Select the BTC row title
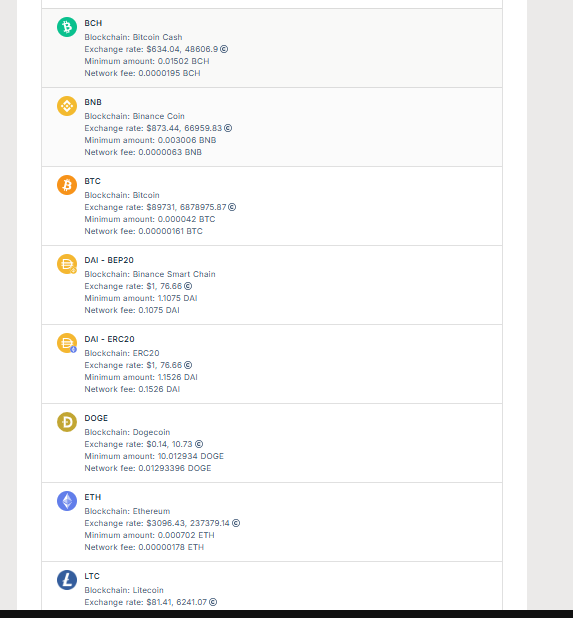This screenshot has height=618, width=573. pos(93,181)
